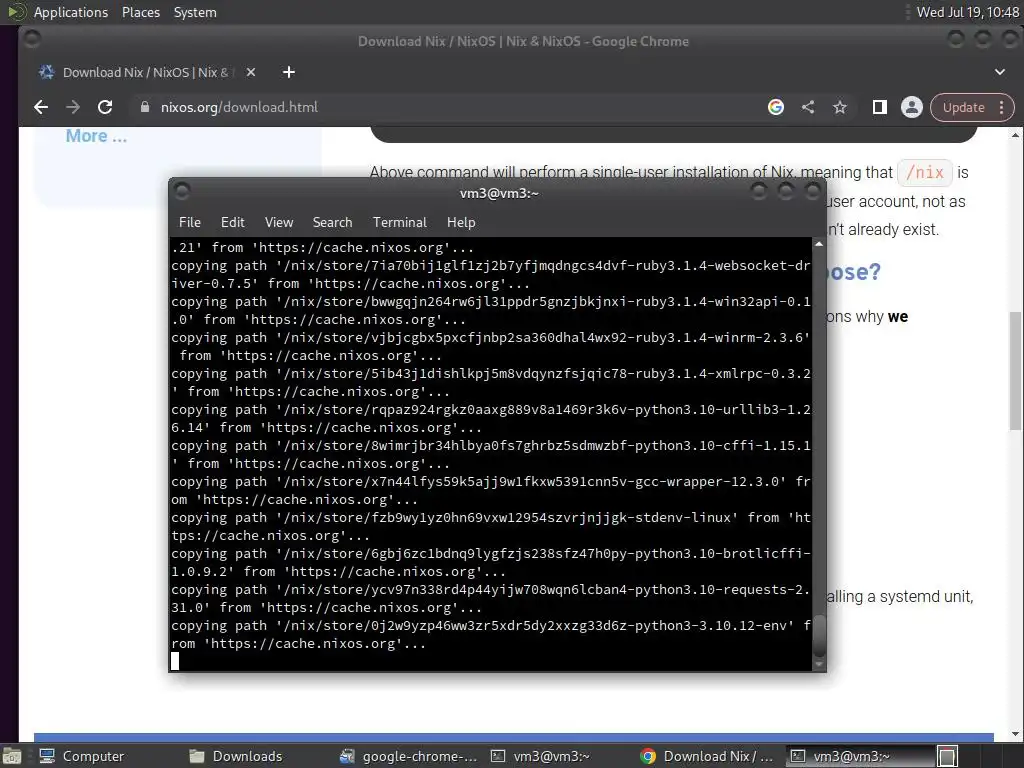Click terminal scrollbar up arrow
The image size is (1024, 768).
click(819, 244)
